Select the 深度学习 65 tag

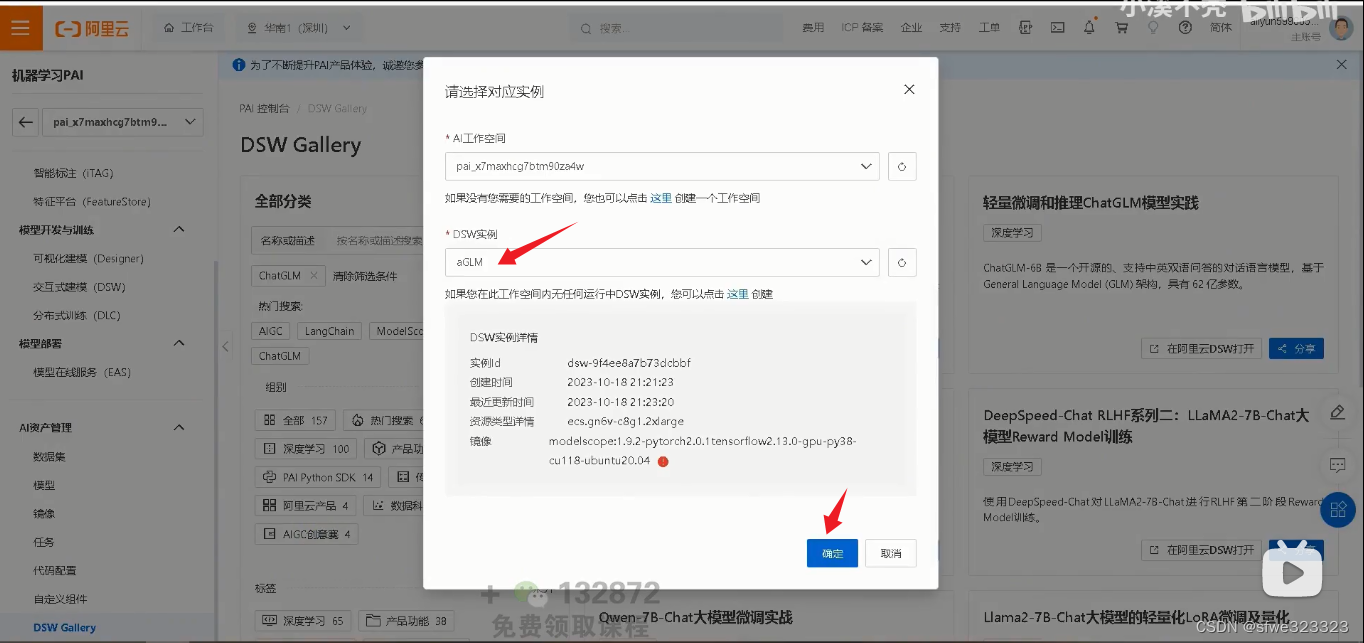pos(302,621)
